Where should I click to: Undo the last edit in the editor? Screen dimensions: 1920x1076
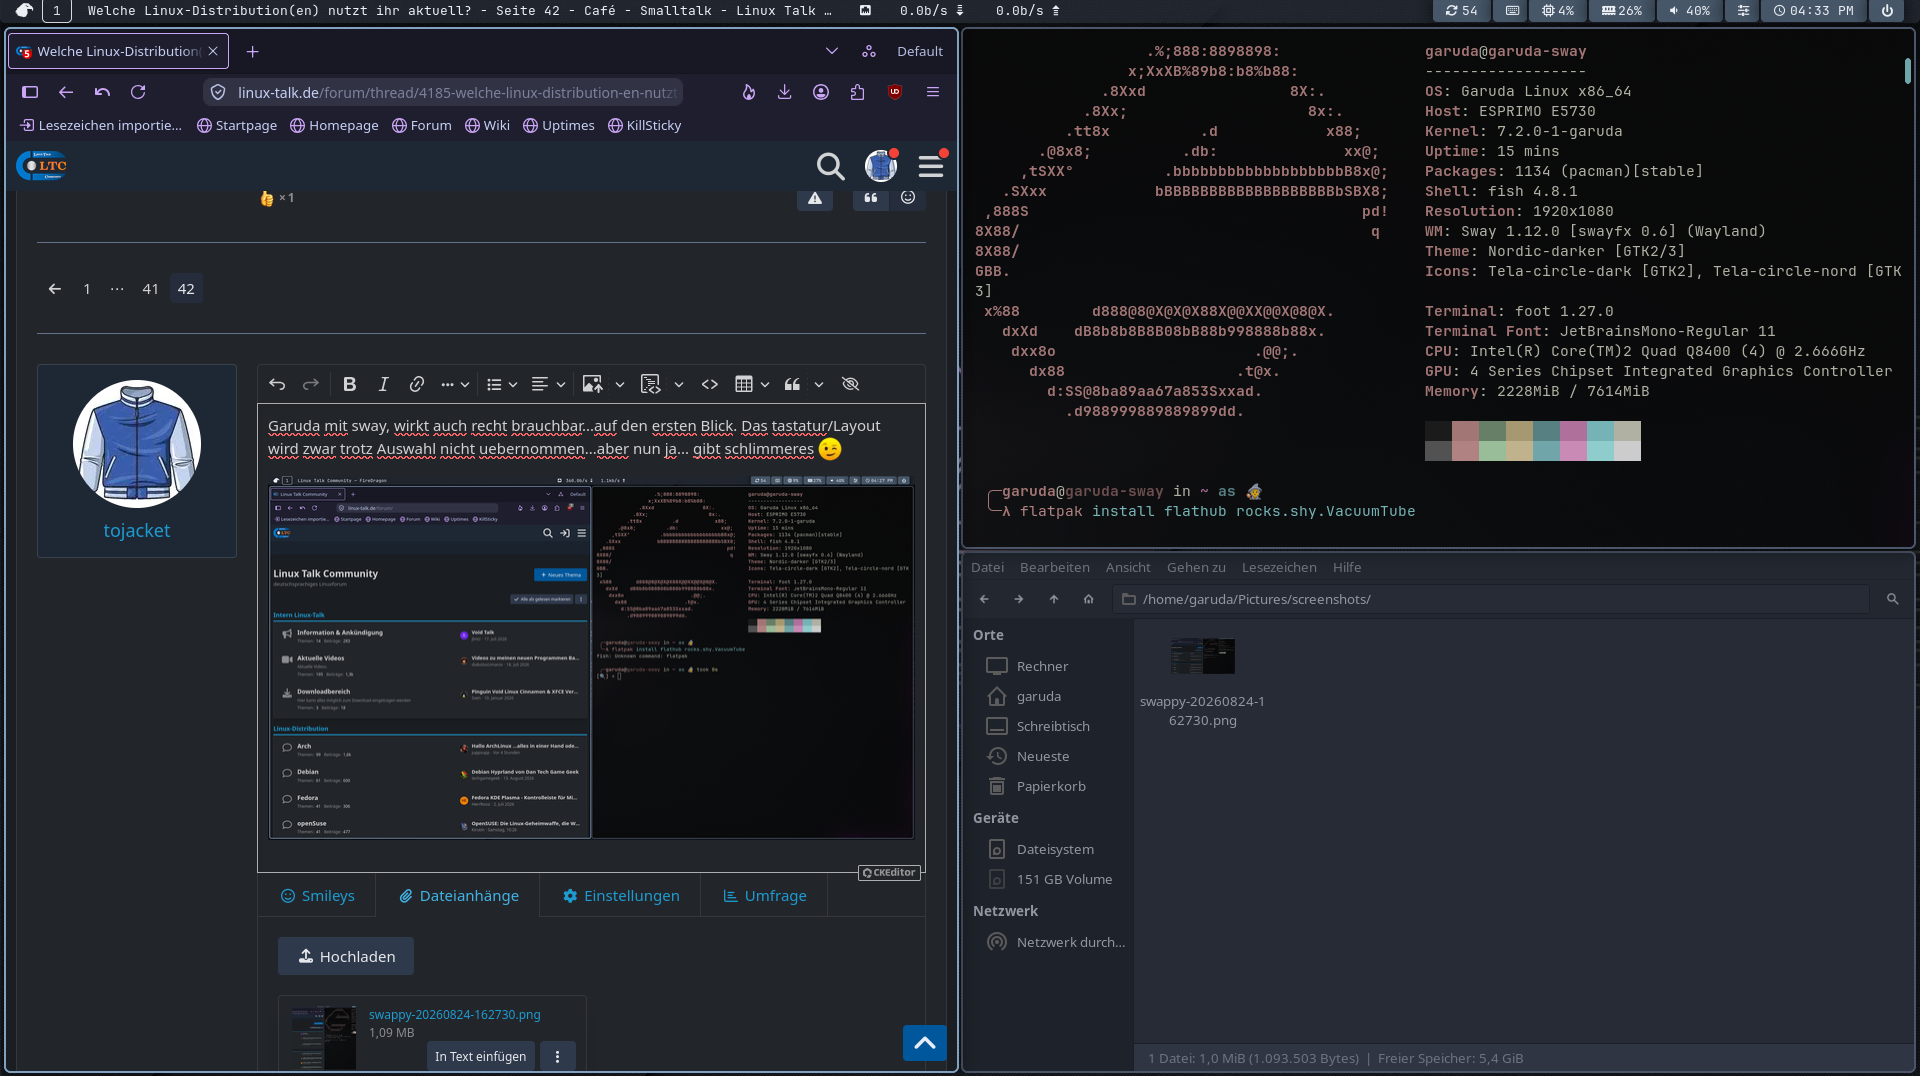(x=277, y=384)
